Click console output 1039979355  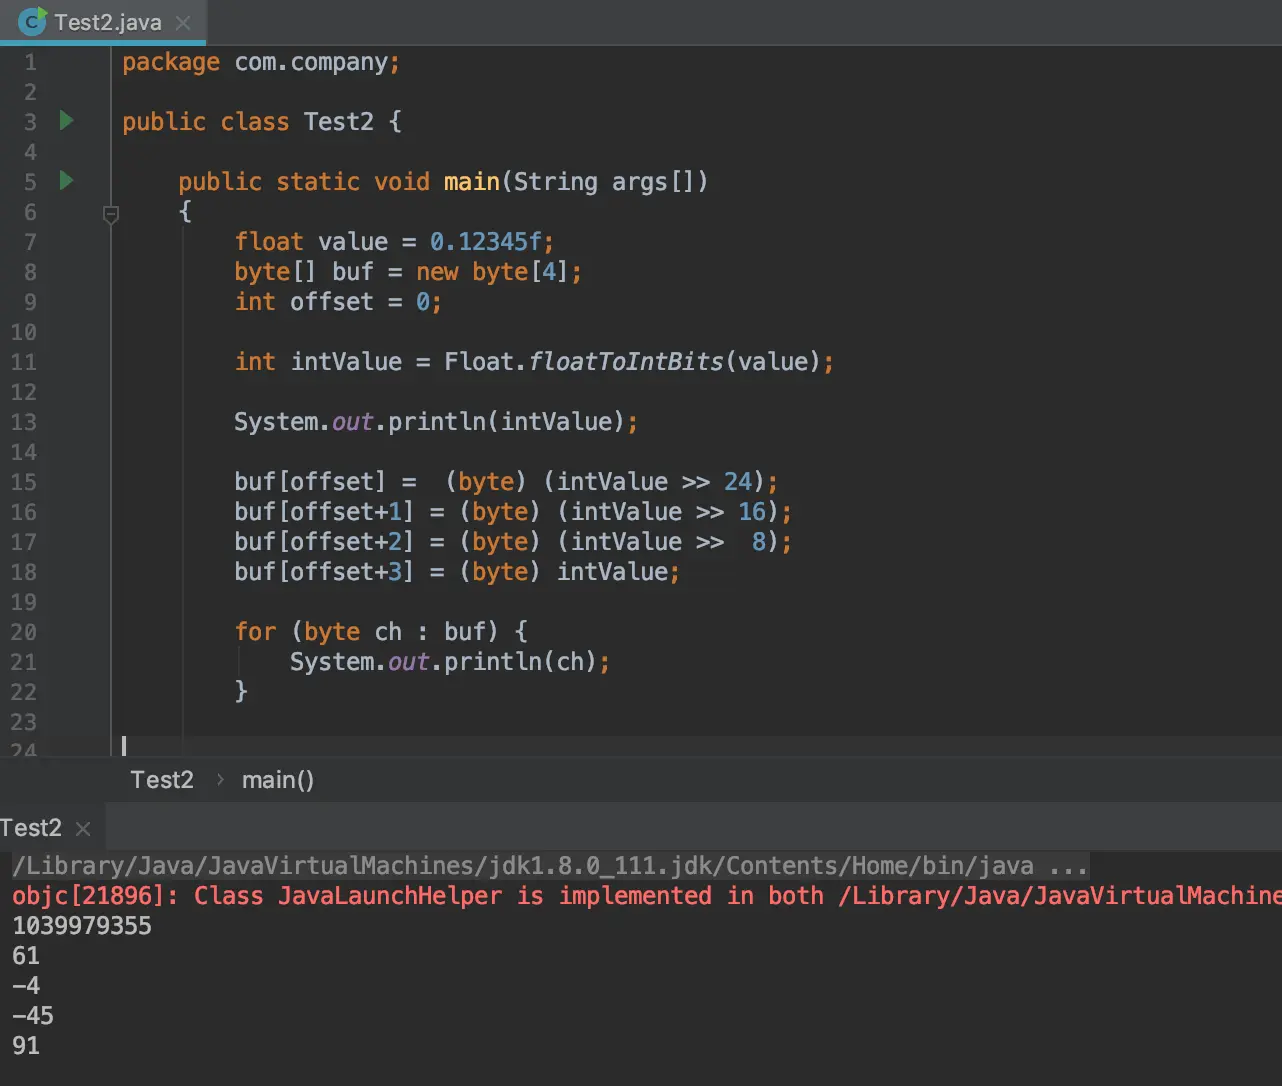click(82, 926)
